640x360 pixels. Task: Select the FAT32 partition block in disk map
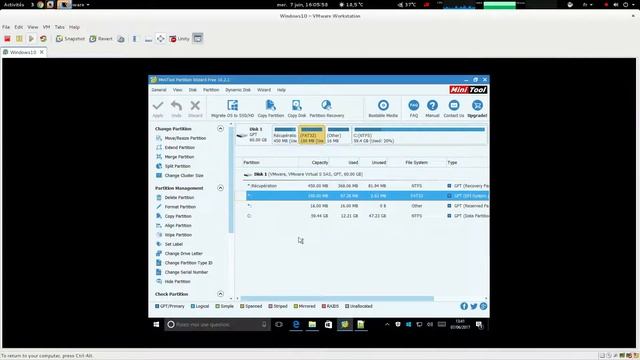[312, 135]
